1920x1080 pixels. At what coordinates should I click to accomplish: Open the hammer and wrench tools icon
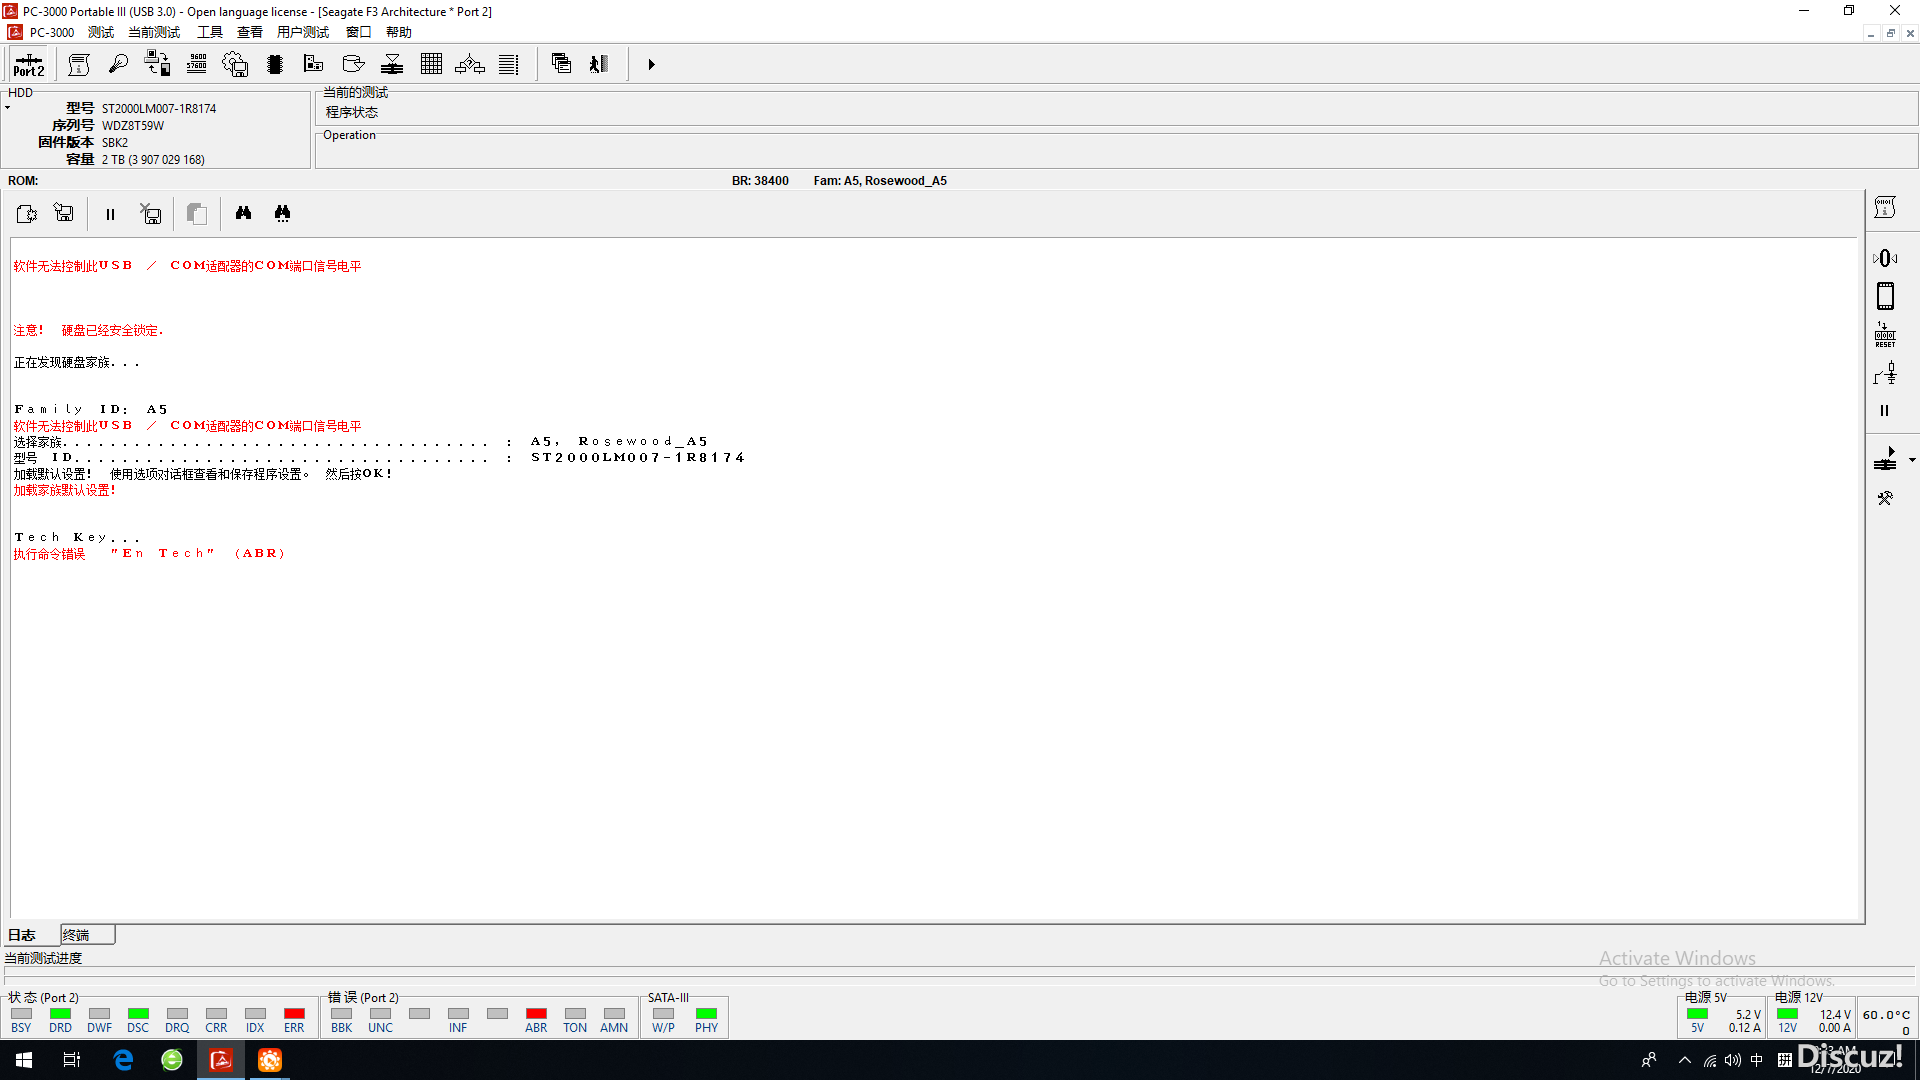(x=1885, y=498)
